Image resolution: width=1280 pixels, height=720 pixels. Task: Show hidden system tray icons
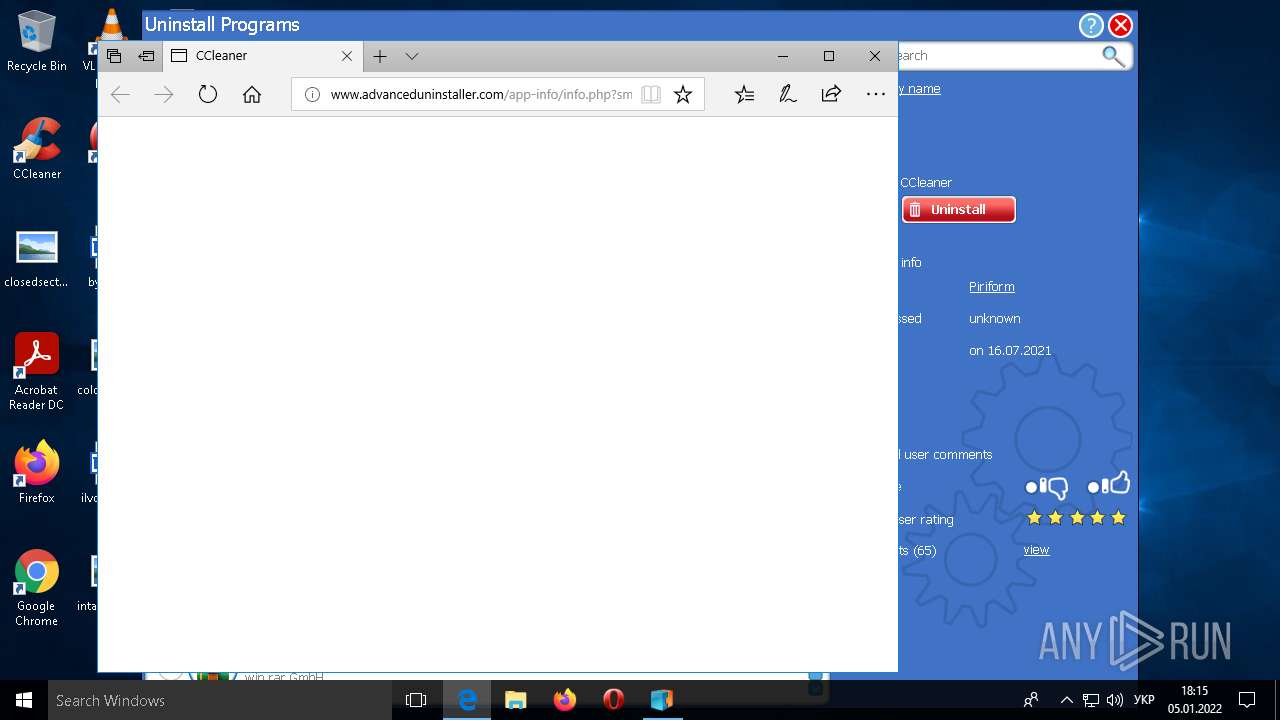(x=1067, y=700)
